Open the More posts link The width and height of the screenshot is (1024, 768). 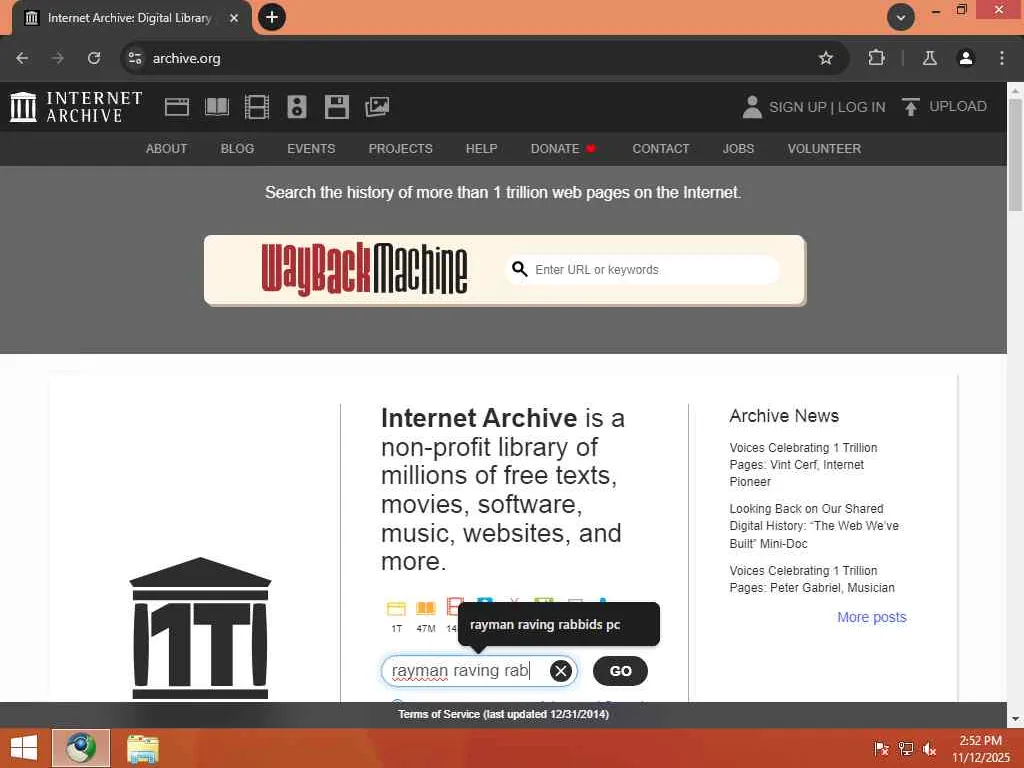[872, 617]
